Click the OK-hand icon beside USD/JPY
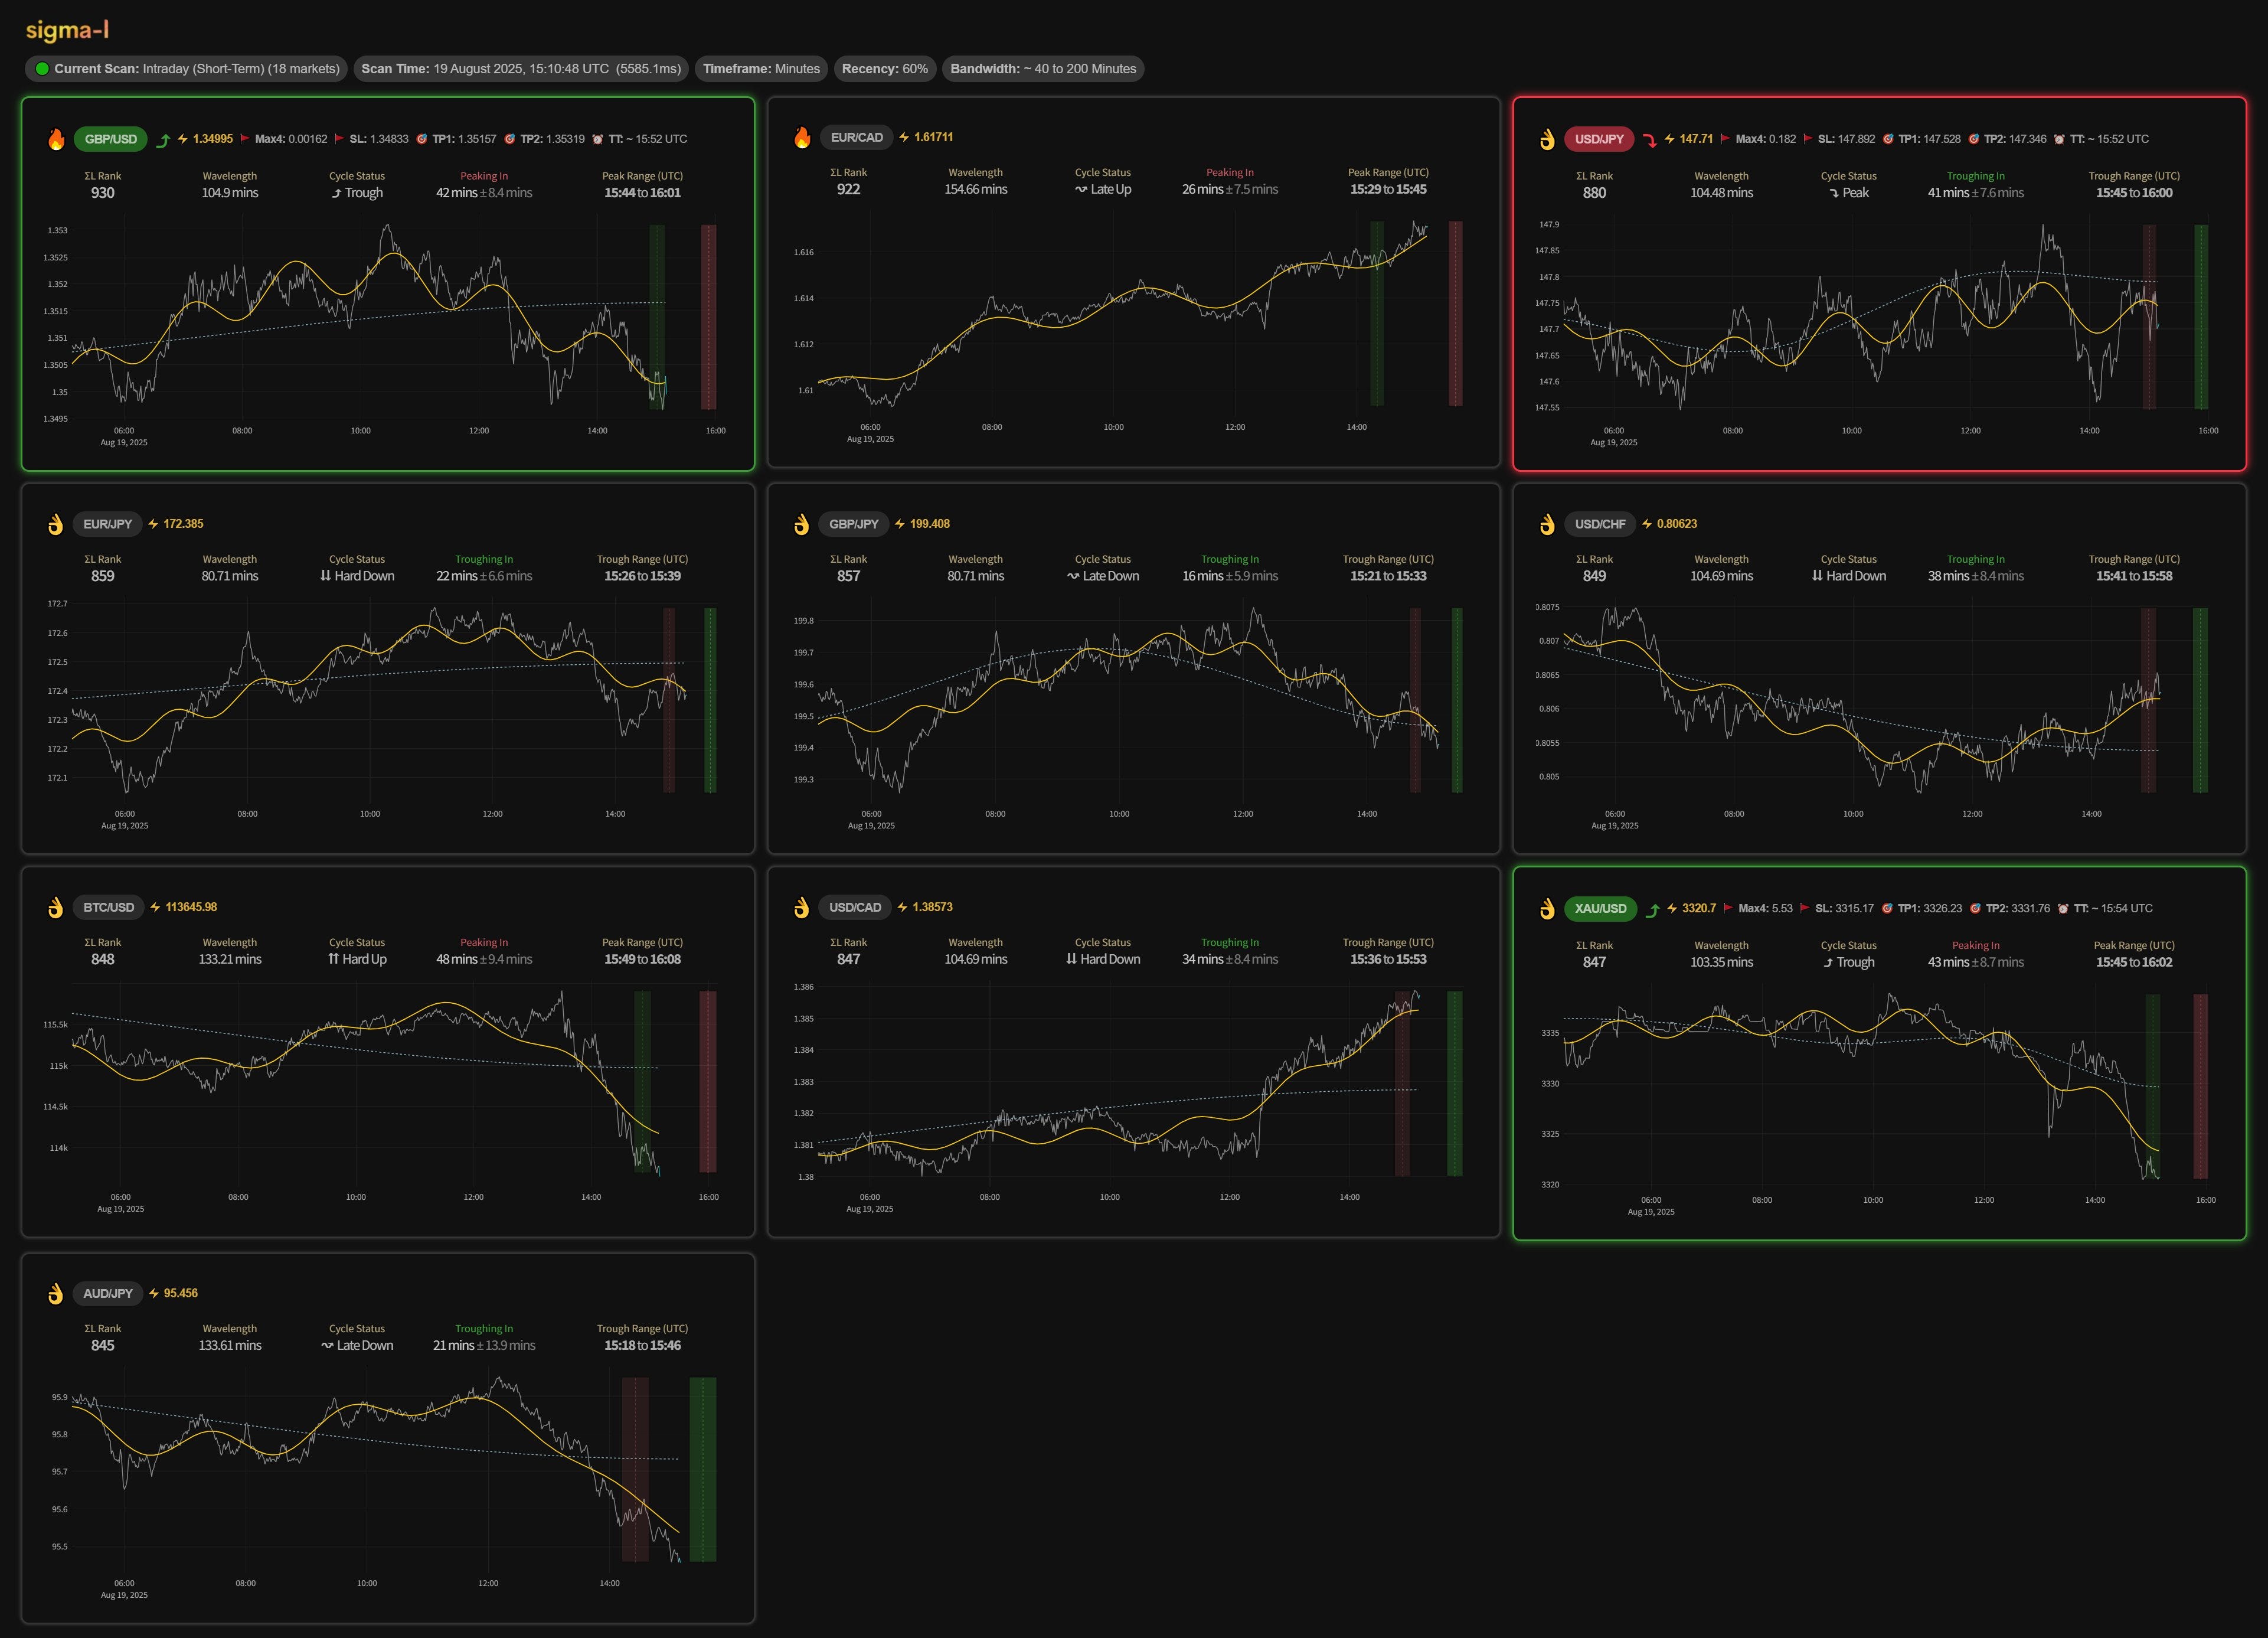The image size is (2268, 1638). 1547,139
